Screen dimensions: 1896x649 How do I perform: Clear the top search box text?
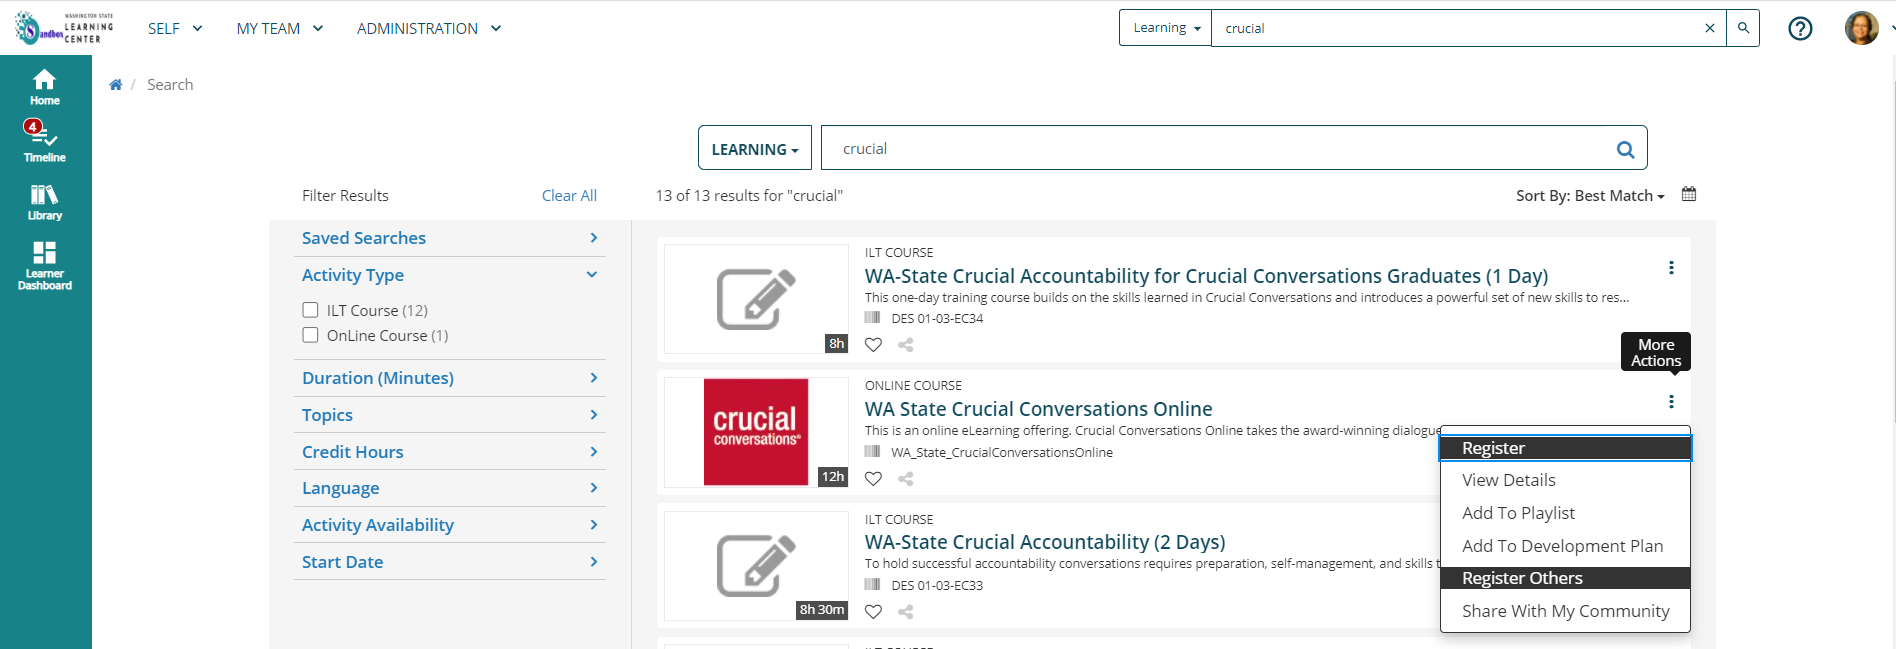click(x=1710, y=28)
